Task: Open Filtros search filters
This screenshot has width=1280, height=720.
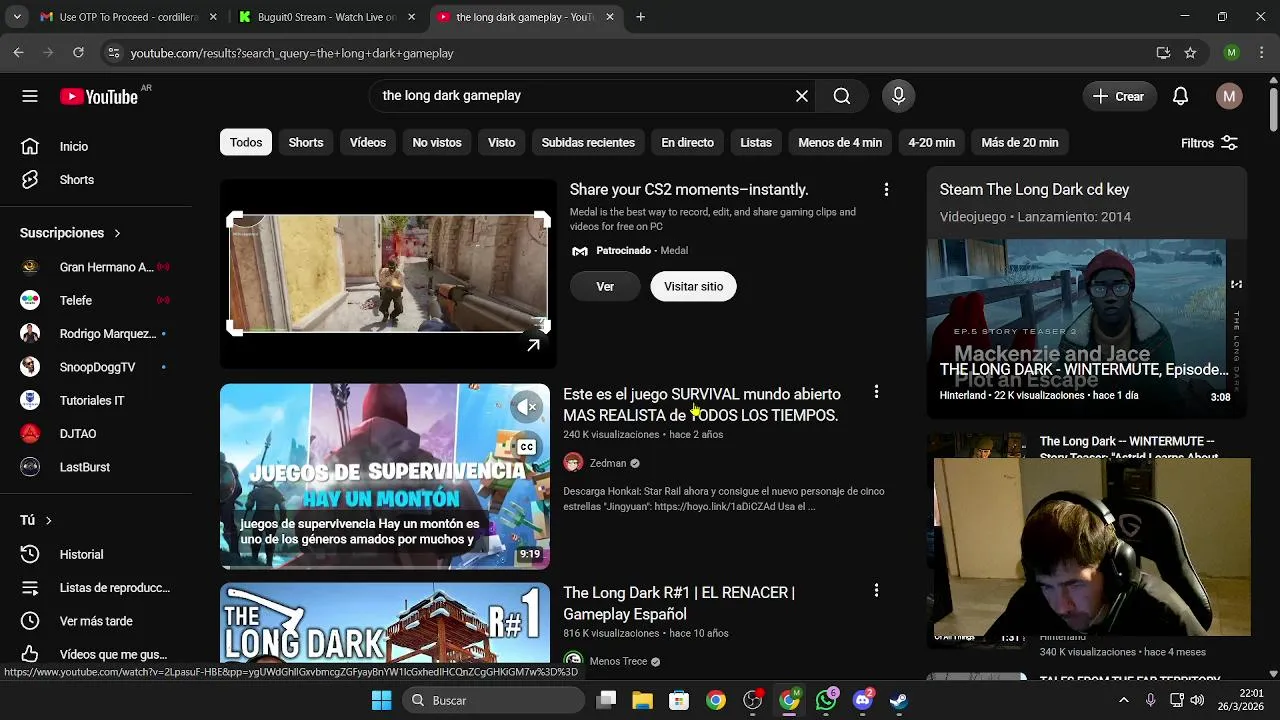Action: pyautogui.click(x=1209, y=143)
